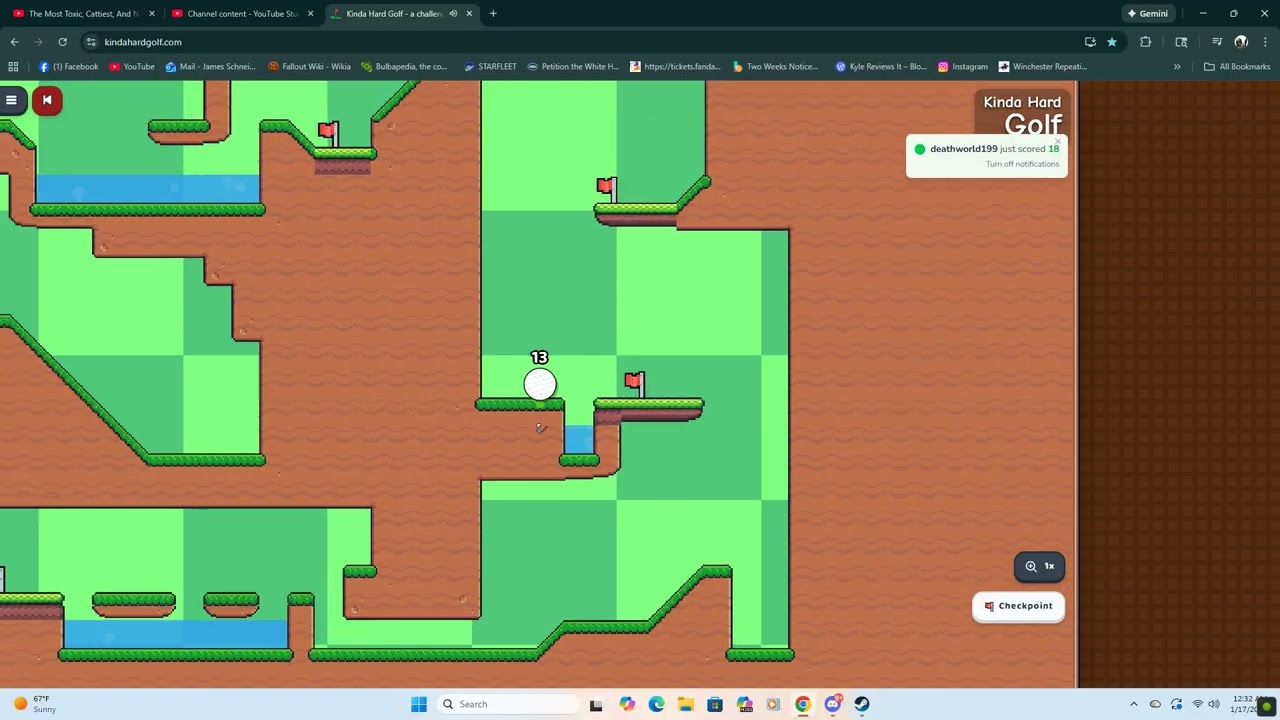Click the taskbar Search box
Image resolution: width=1280 pixels, height=720 pixels.
tap(506, 704)
